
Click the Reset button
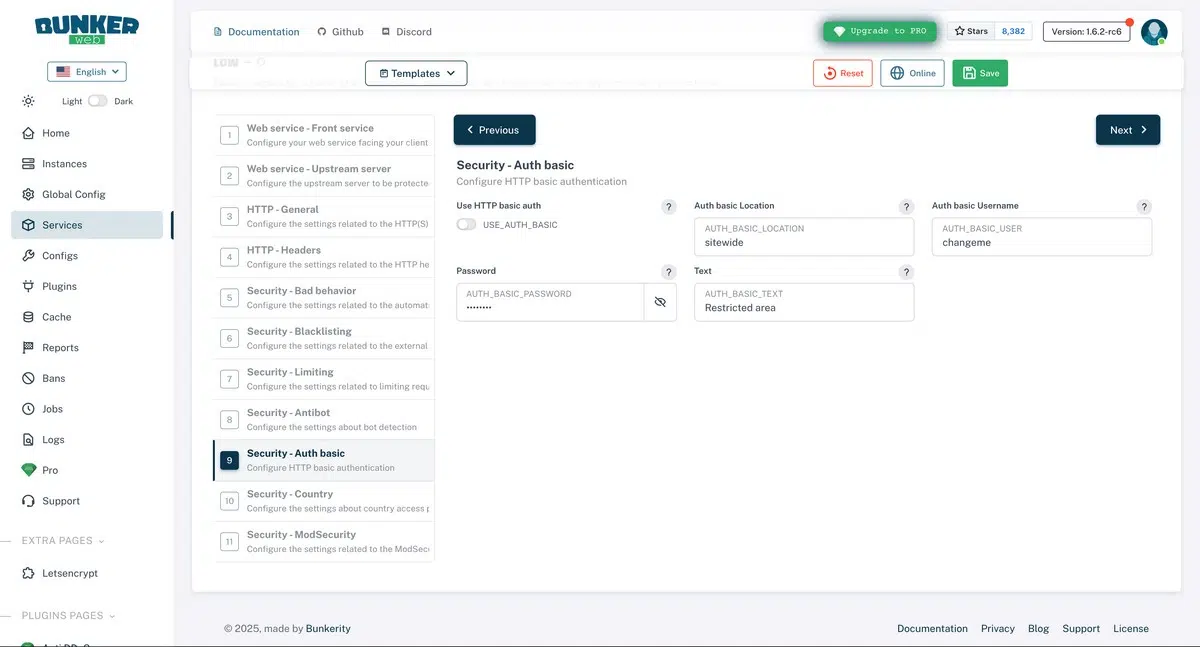tap(843, 73)
